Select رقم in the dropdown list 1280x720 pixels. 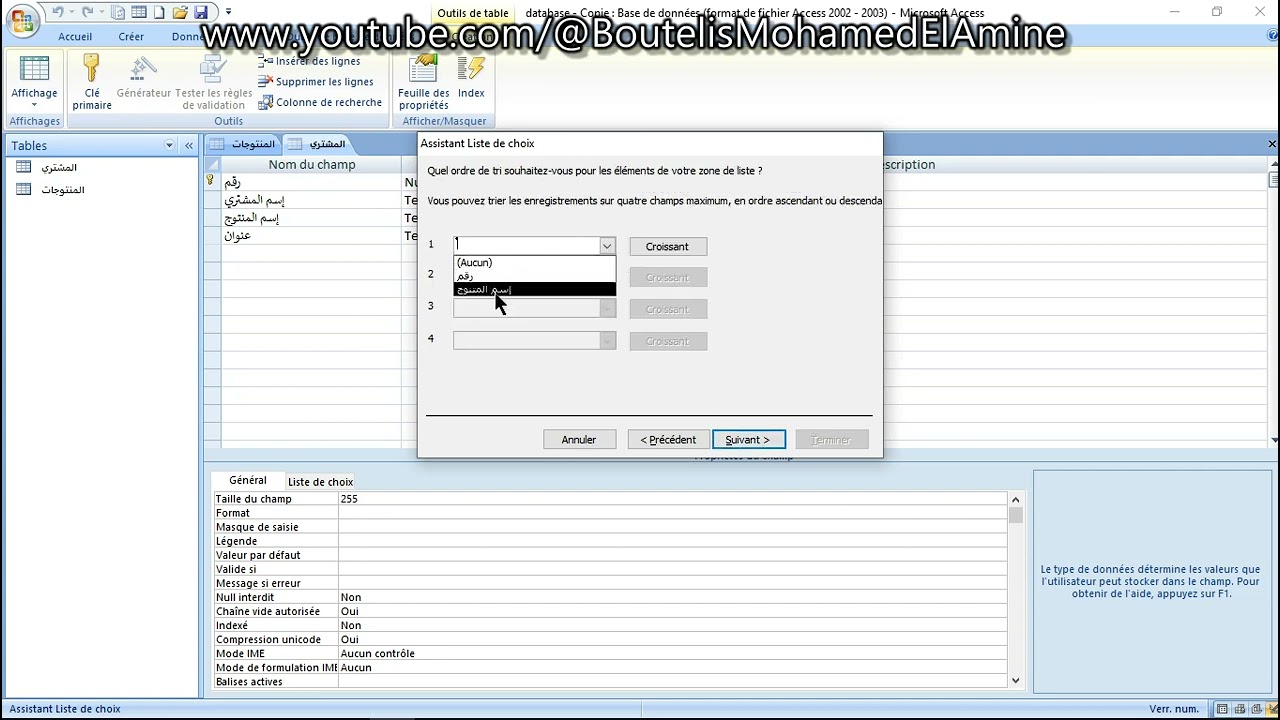pos(535,275)
